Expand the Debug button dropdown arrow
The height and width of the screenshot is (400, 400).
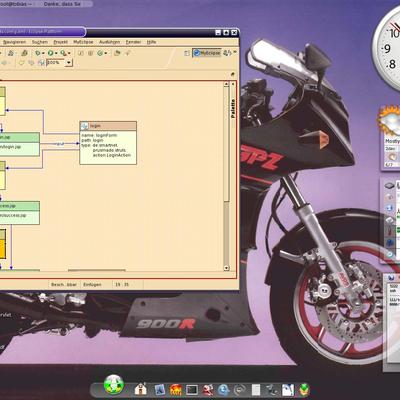(43, 53)
